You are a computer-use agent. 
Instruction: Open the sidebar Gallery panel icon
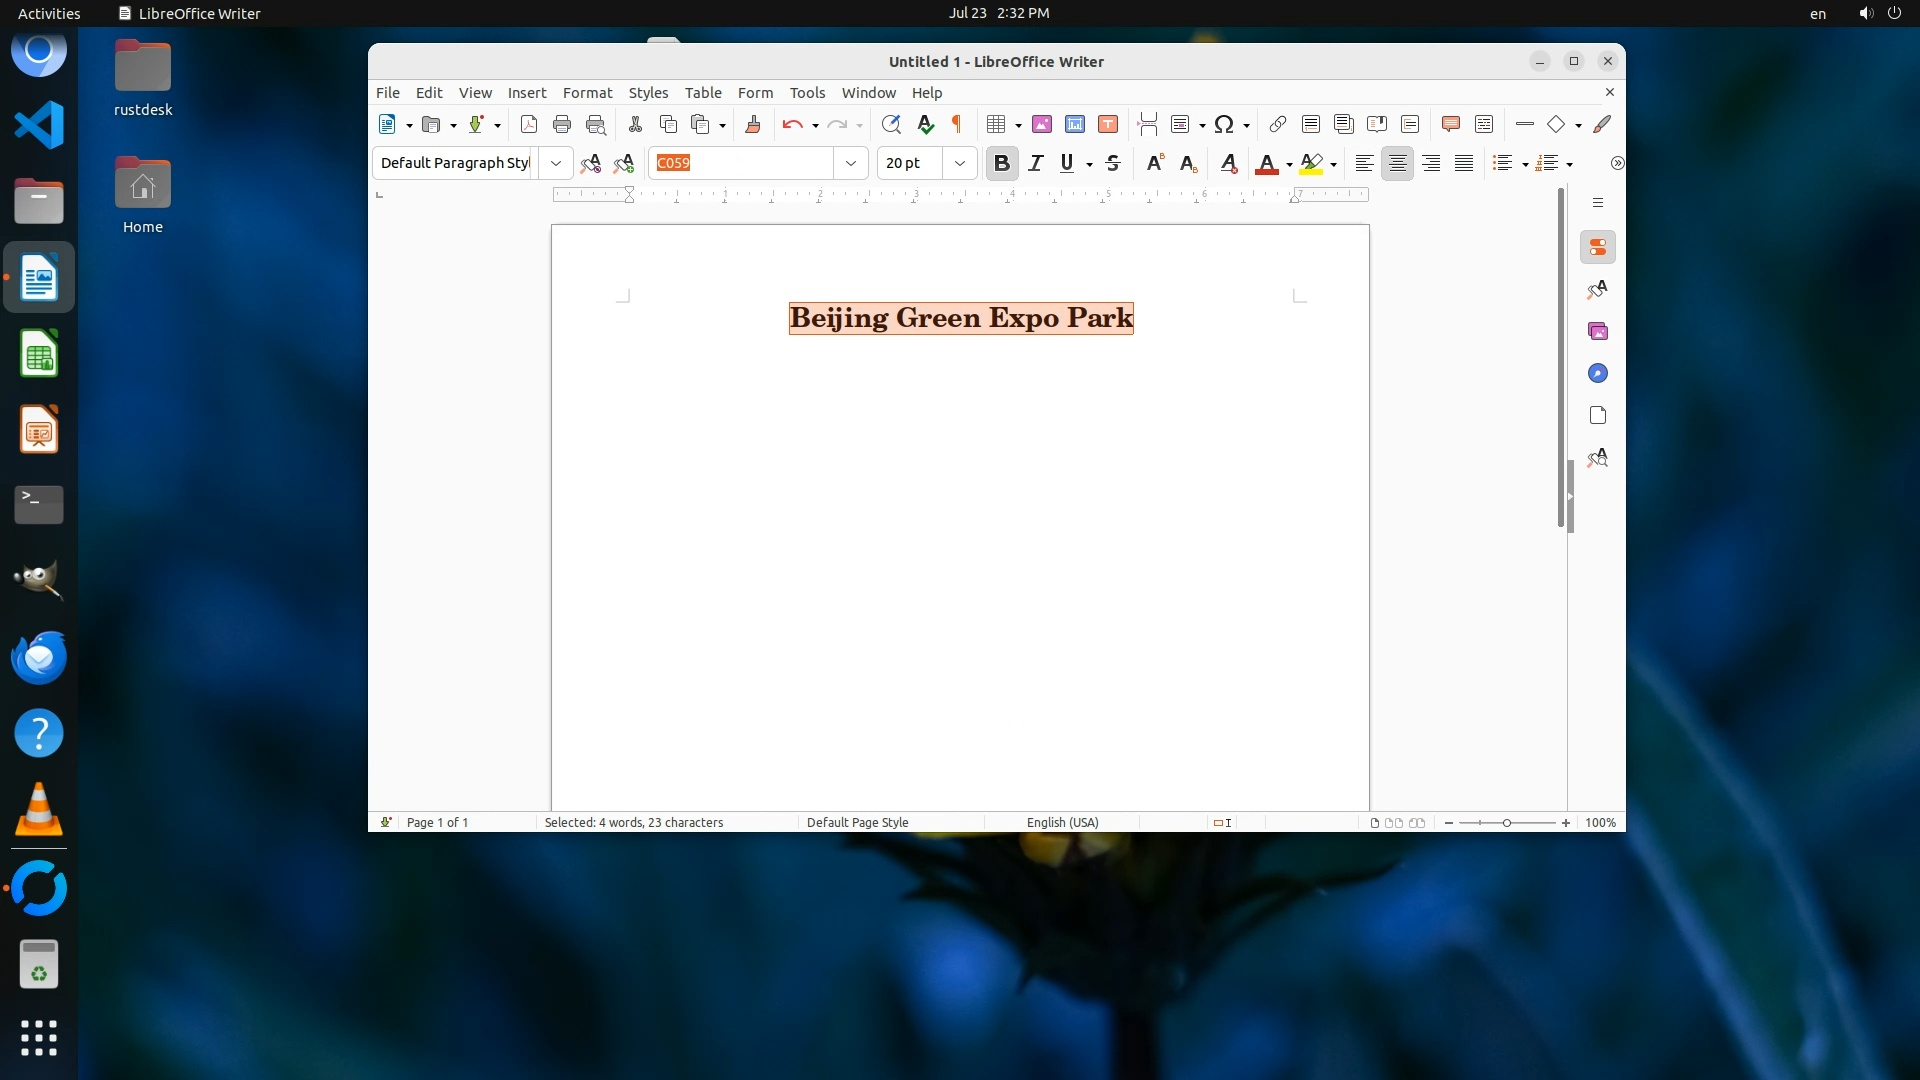(1598, 331)
